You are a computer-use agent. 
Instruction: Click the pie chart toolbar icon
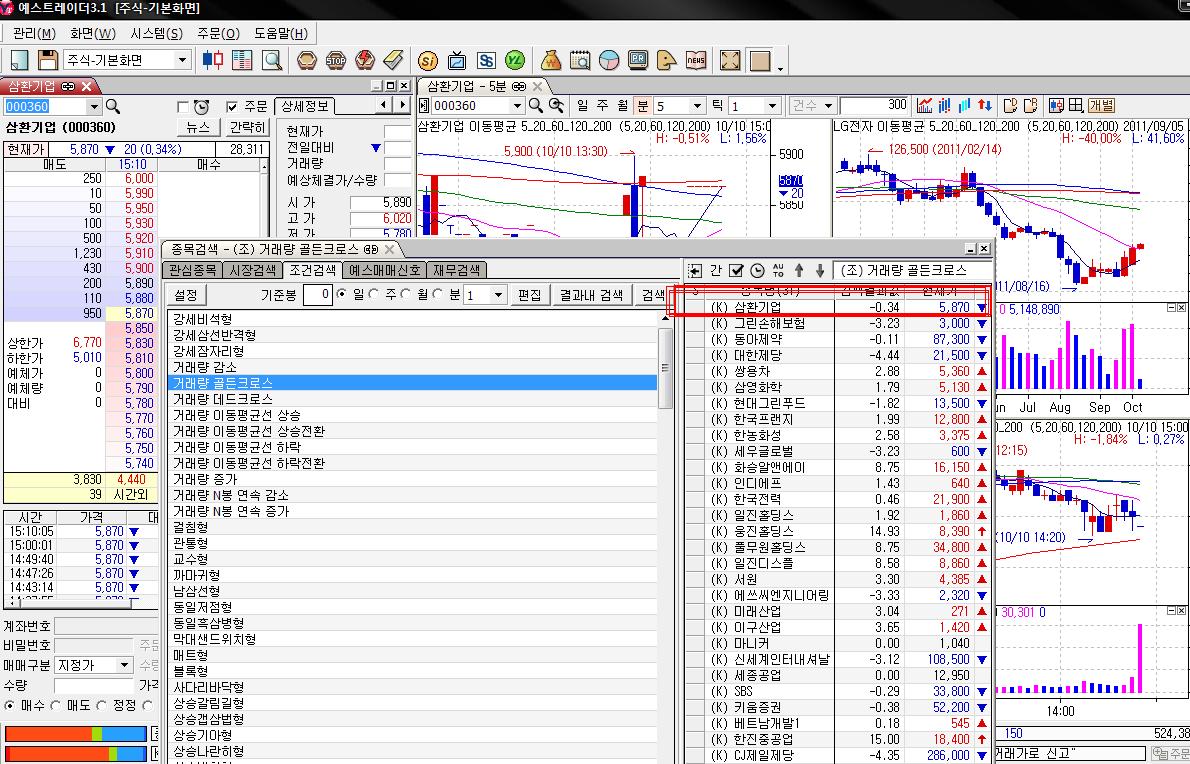609,60
